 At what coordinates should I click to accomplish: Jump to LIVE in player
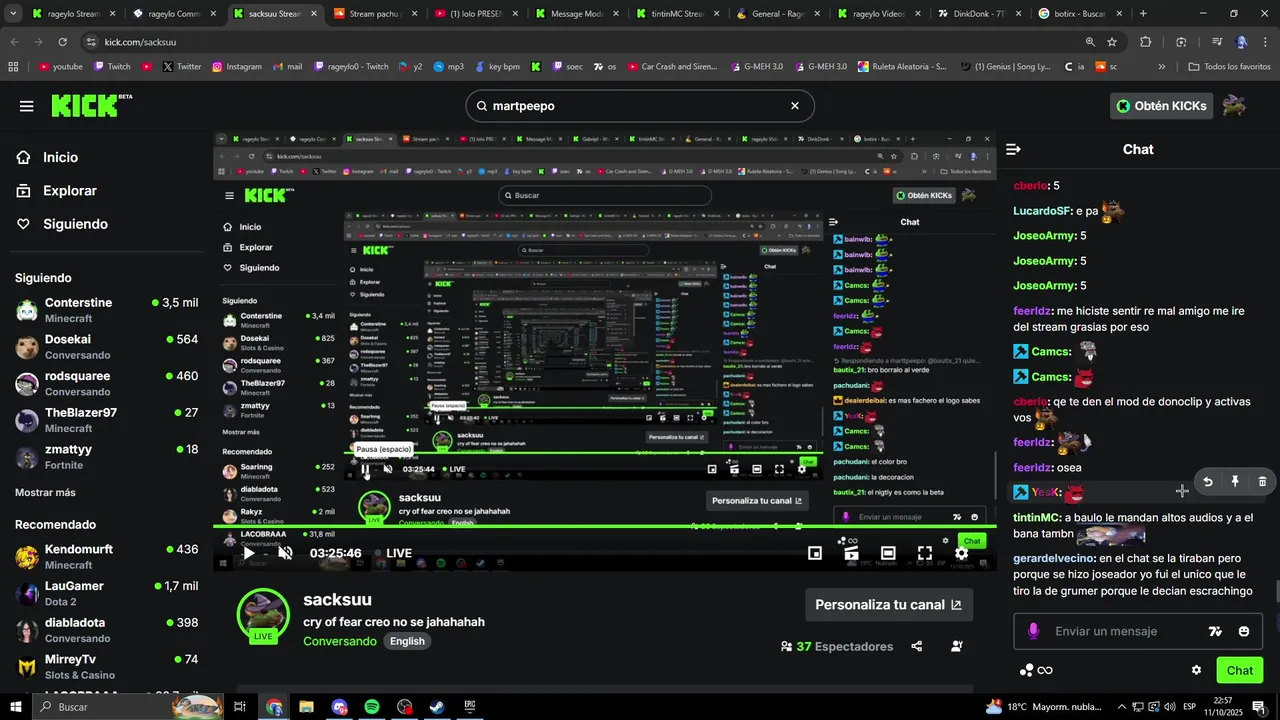pos(393,553)
